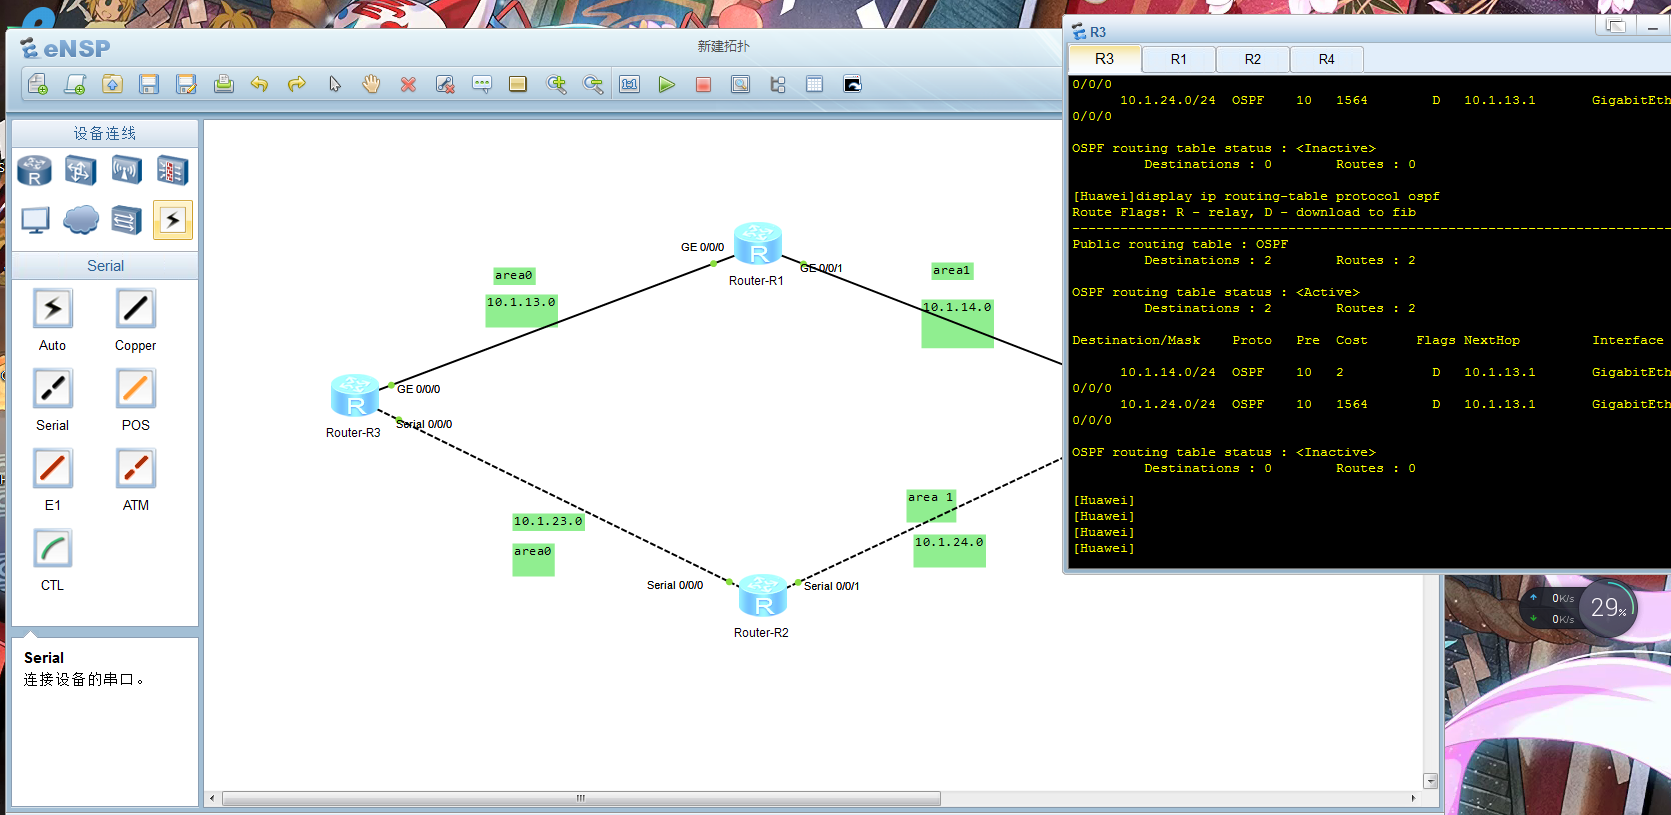Choose the Switch device category
1671x815 pixels.
[x=80, y=171]
